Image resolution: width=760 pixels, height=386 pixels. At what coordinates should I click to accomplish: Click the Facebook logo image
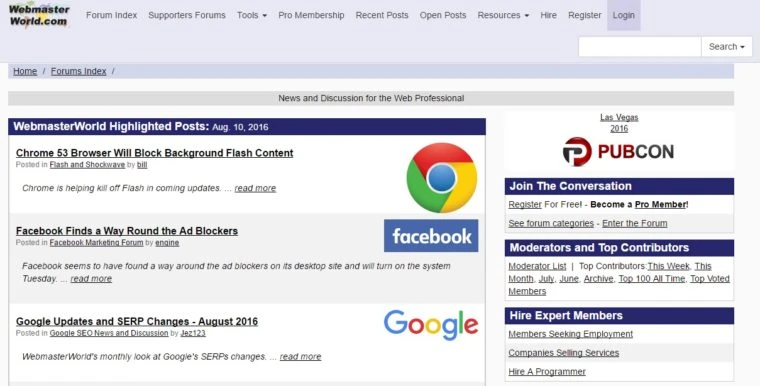[x=431, y=236]
